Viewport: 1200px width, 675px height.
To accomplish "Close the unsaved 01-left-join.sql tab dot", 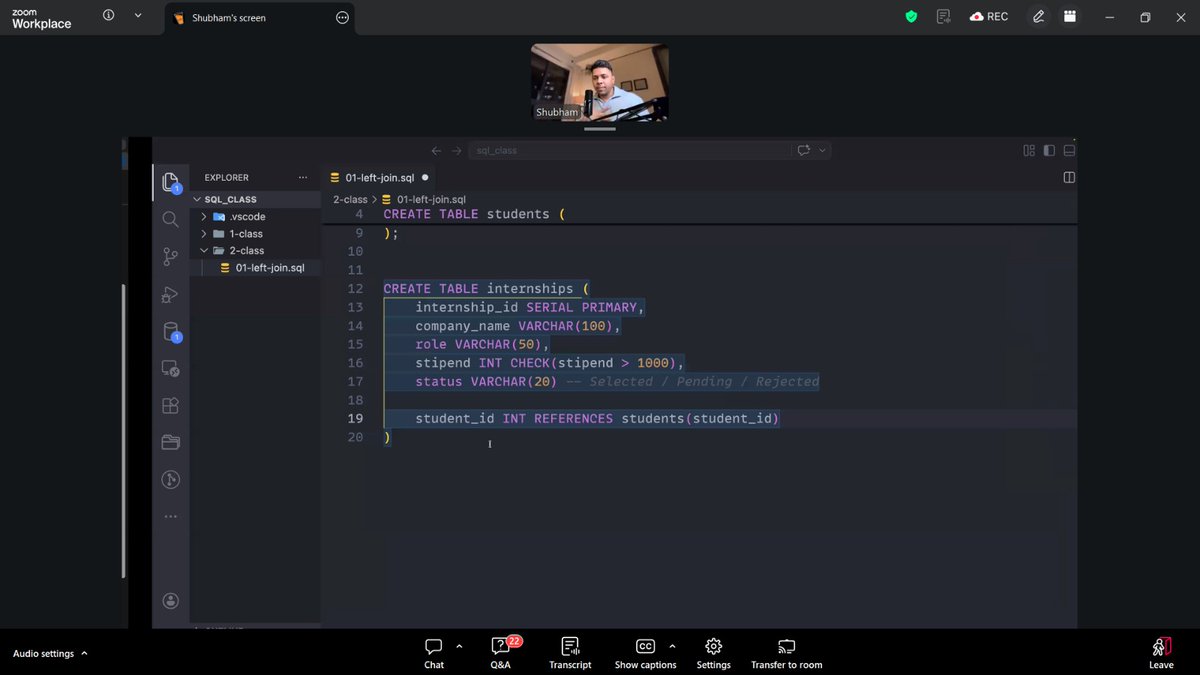I will 425,178.
